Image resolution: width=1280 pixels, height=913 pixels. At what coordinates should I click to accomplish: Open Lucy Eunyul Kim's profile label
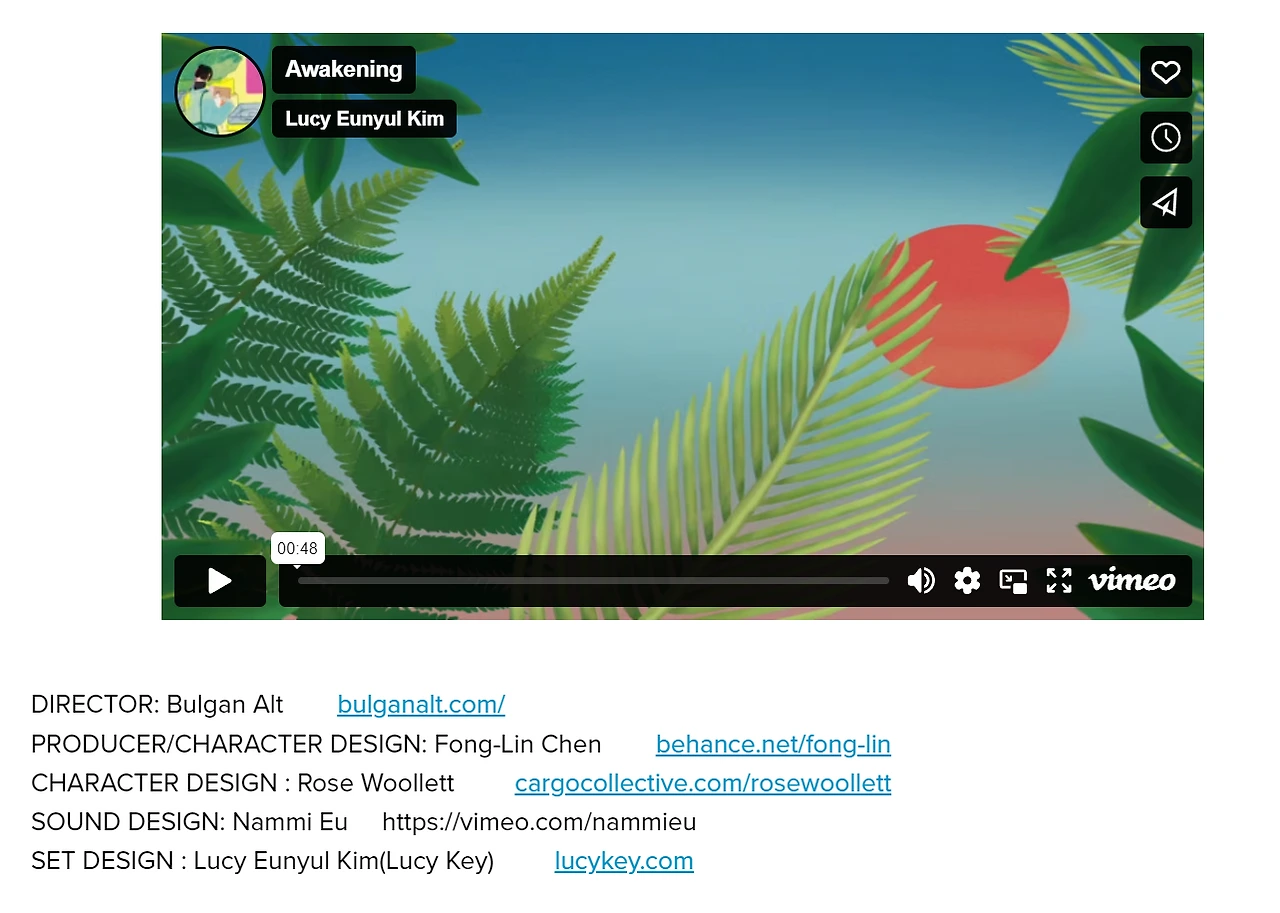pos(364,119)
